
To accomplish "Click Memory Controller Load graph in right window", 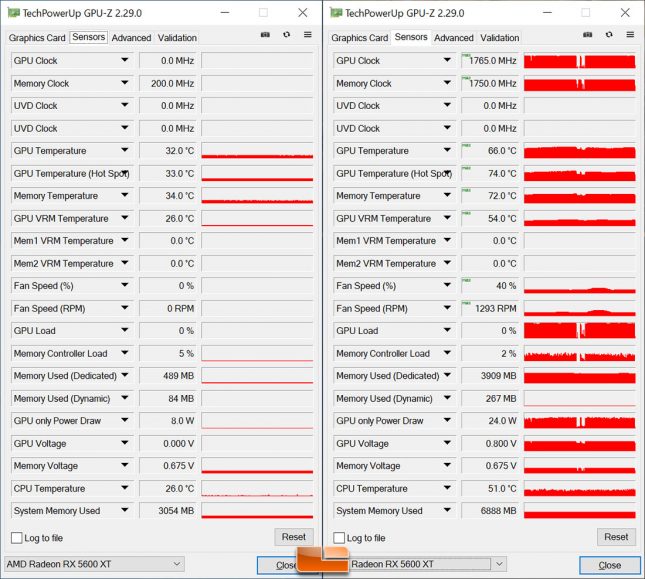I will click(x=580, y=353).
